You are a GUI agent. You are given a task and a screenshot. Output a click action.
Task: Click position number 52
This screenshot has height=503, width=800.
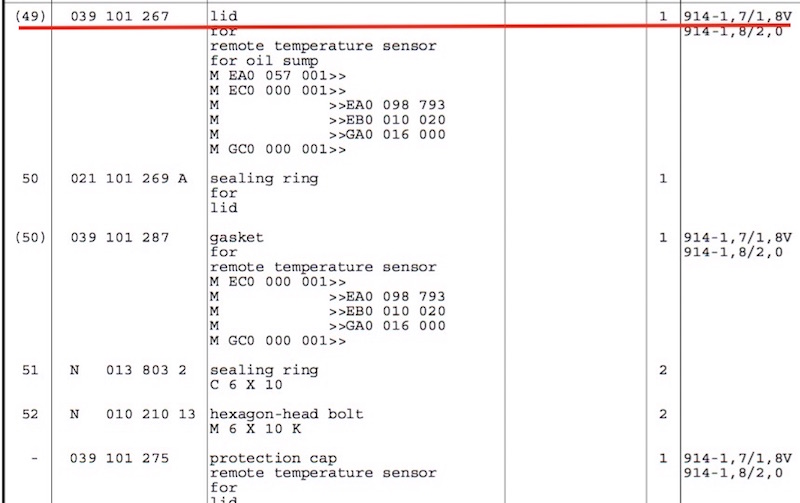(30, 414)
